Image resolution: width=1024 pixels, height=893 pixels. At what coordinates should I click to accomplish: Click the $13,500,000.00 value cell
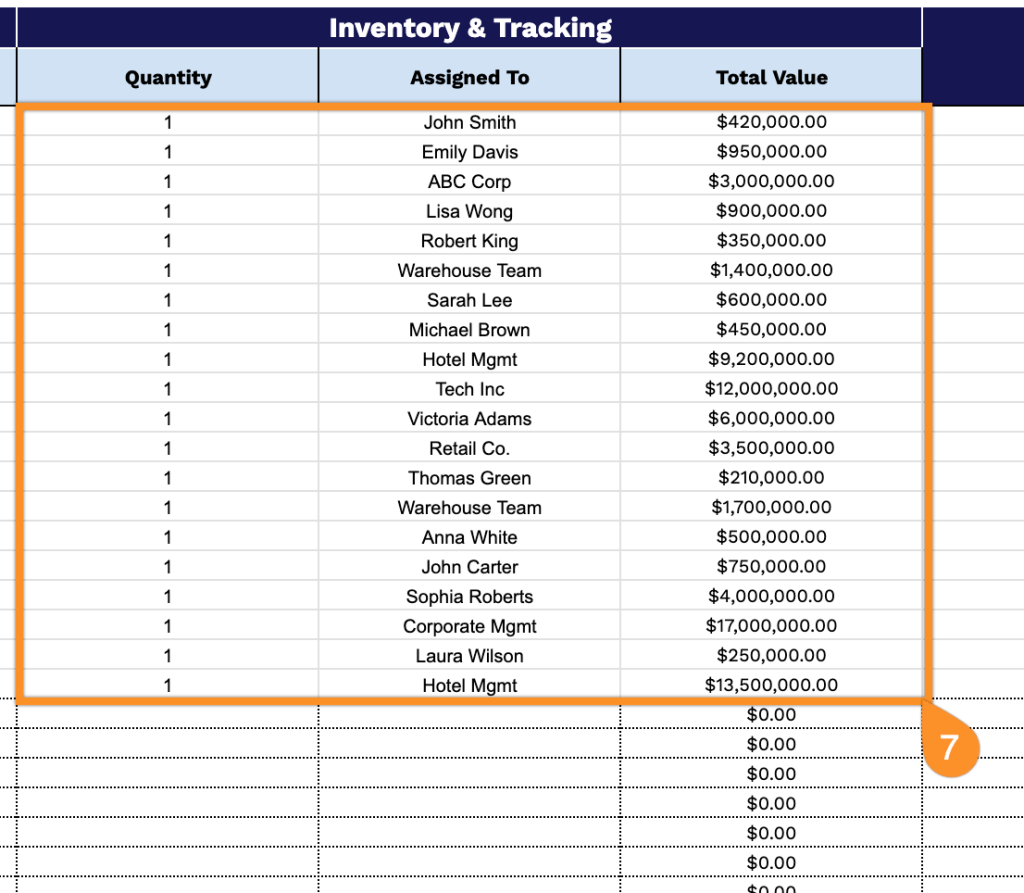click(x=771, y=685)
